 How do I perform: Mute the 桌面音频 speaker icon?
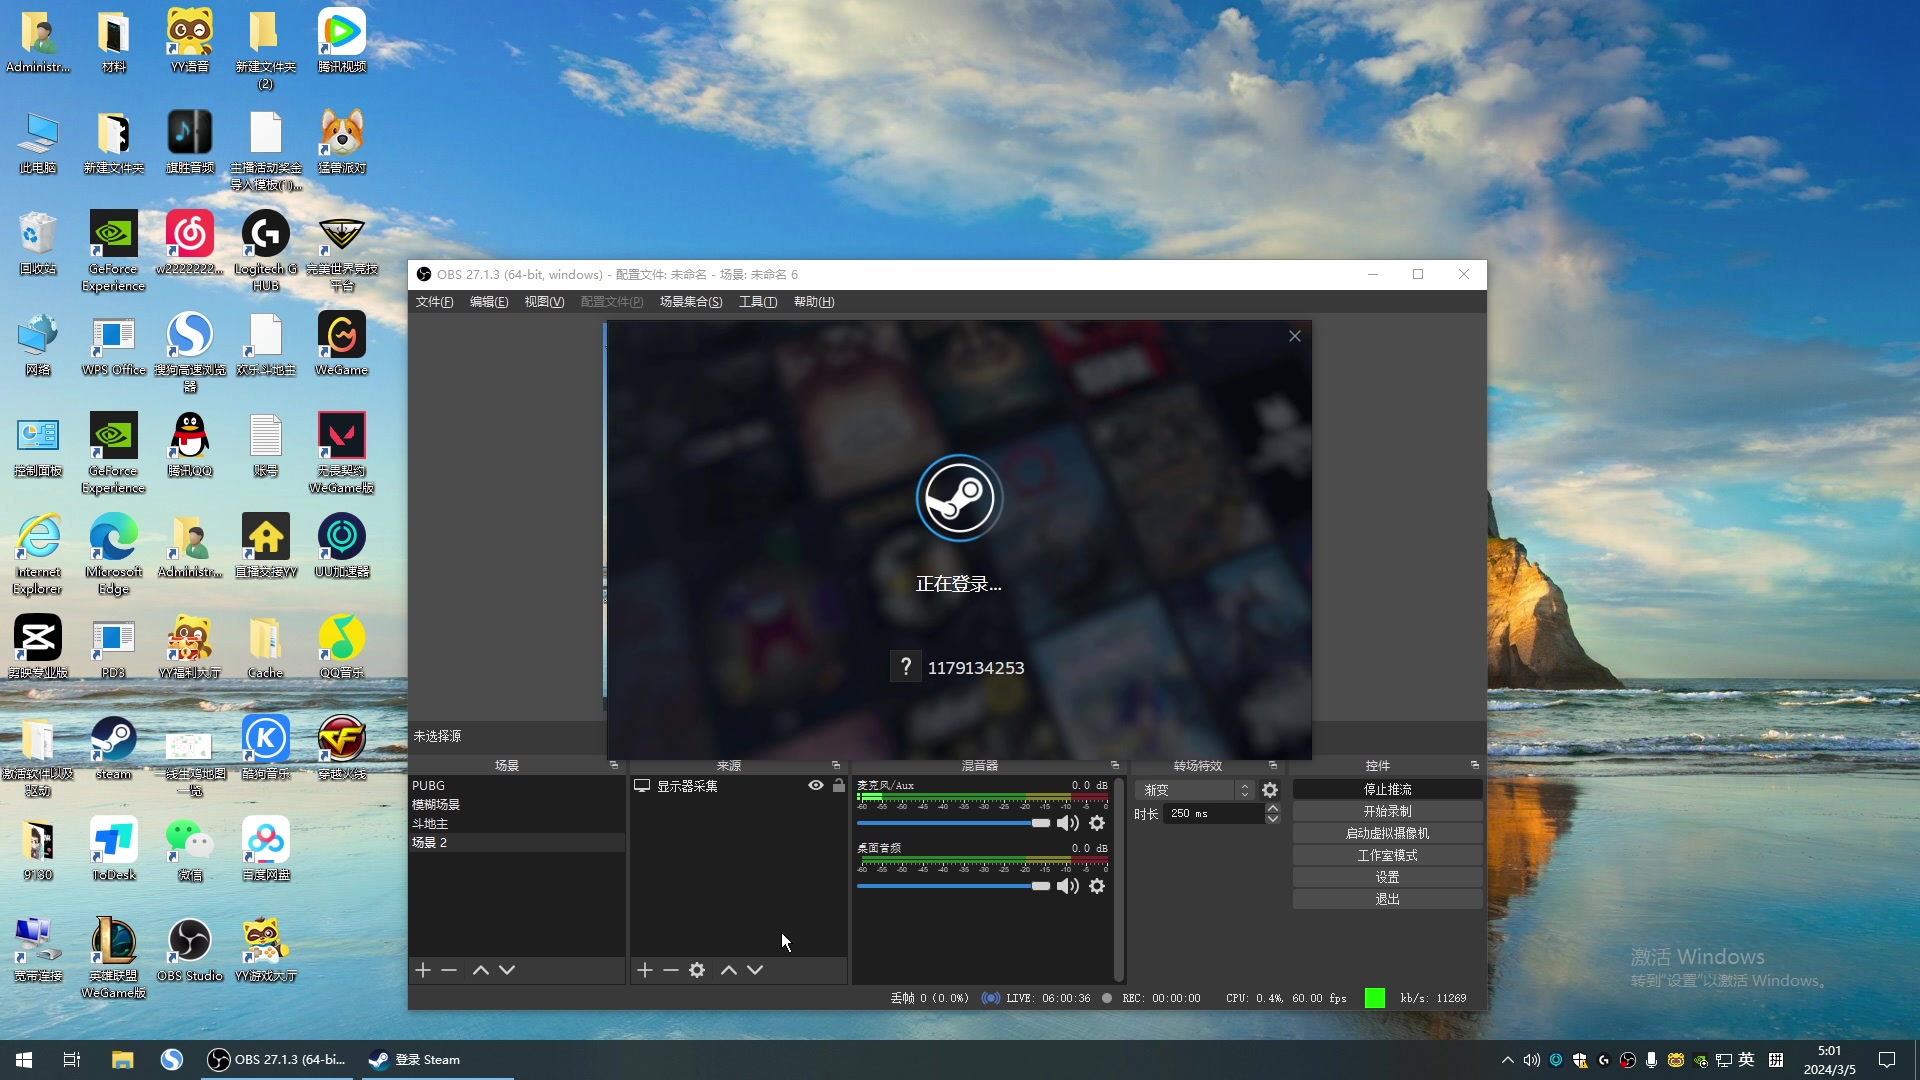[x=1068, y=886]
